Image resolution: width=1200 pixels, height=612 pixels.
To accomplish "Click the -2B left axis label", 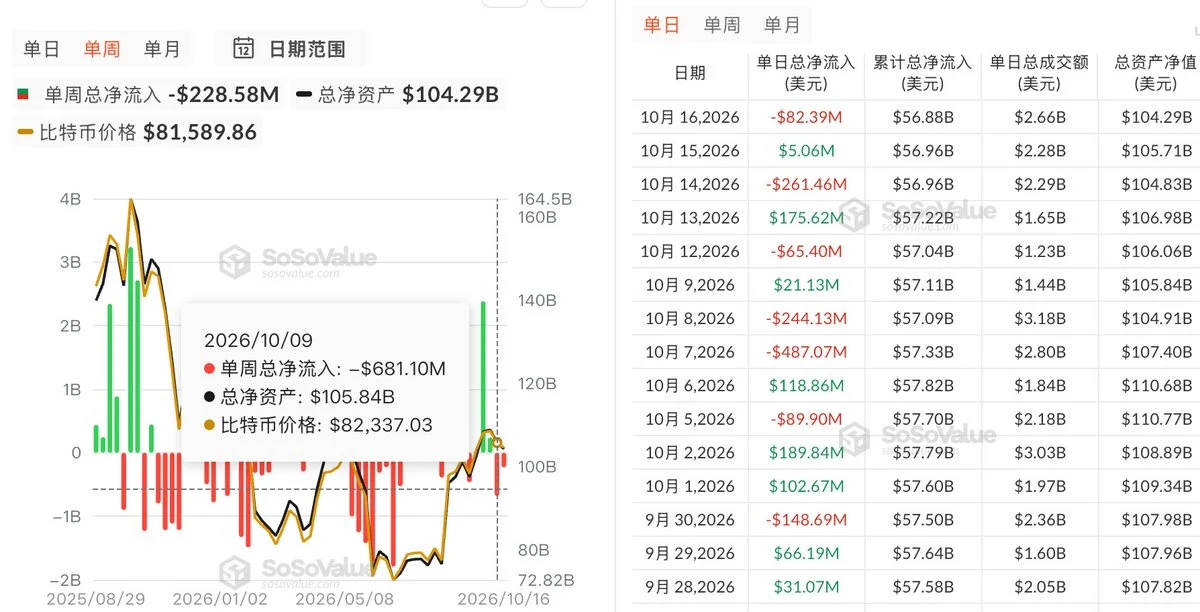I will (66, 580).
